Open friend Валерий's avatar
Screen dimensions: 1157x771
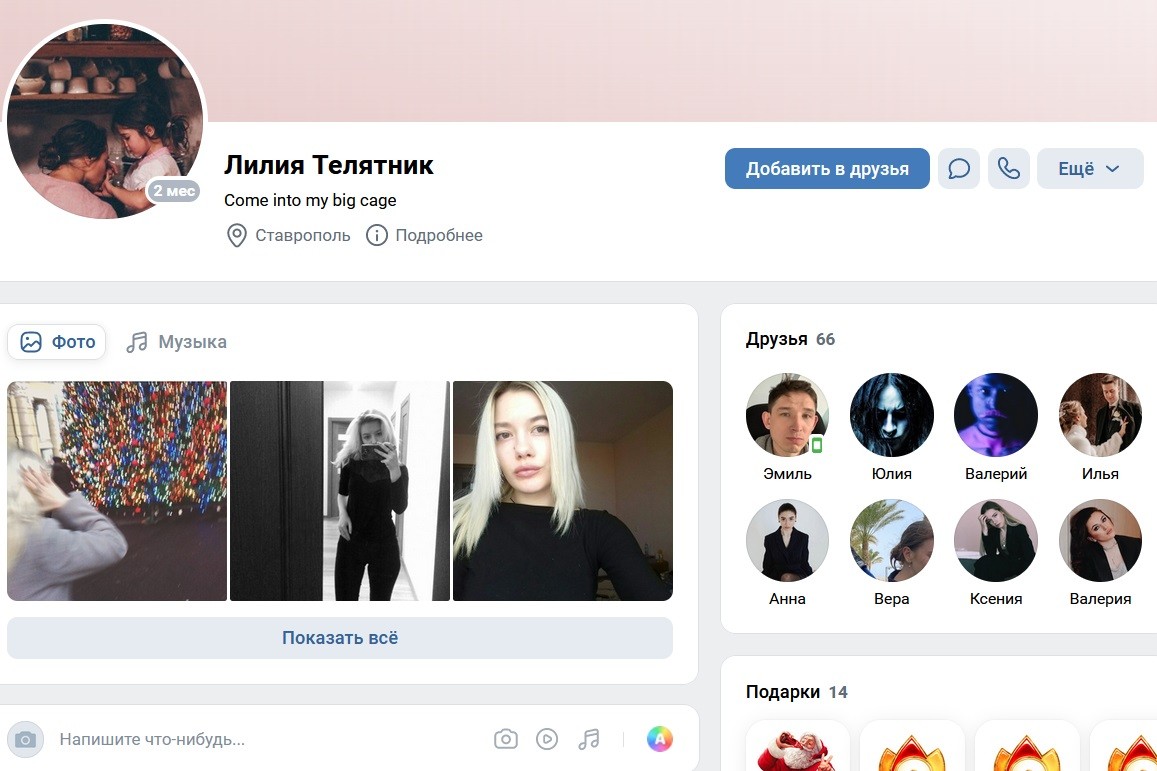click(996, 415)
